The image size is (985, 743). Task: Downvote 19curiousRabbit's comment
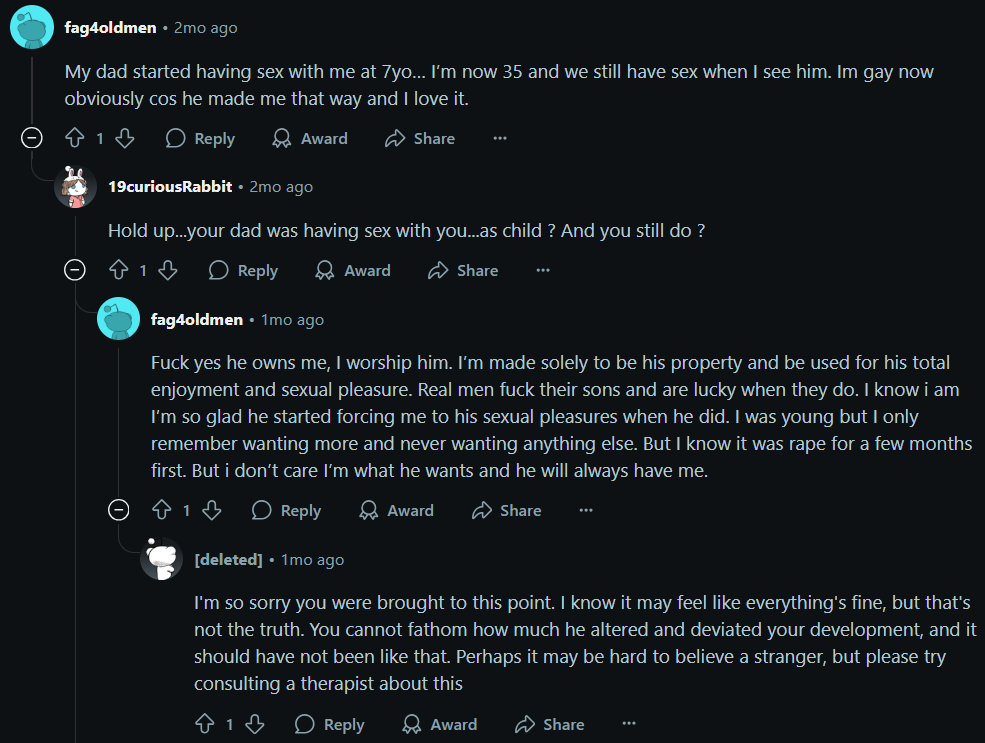[x=168, y=270]
